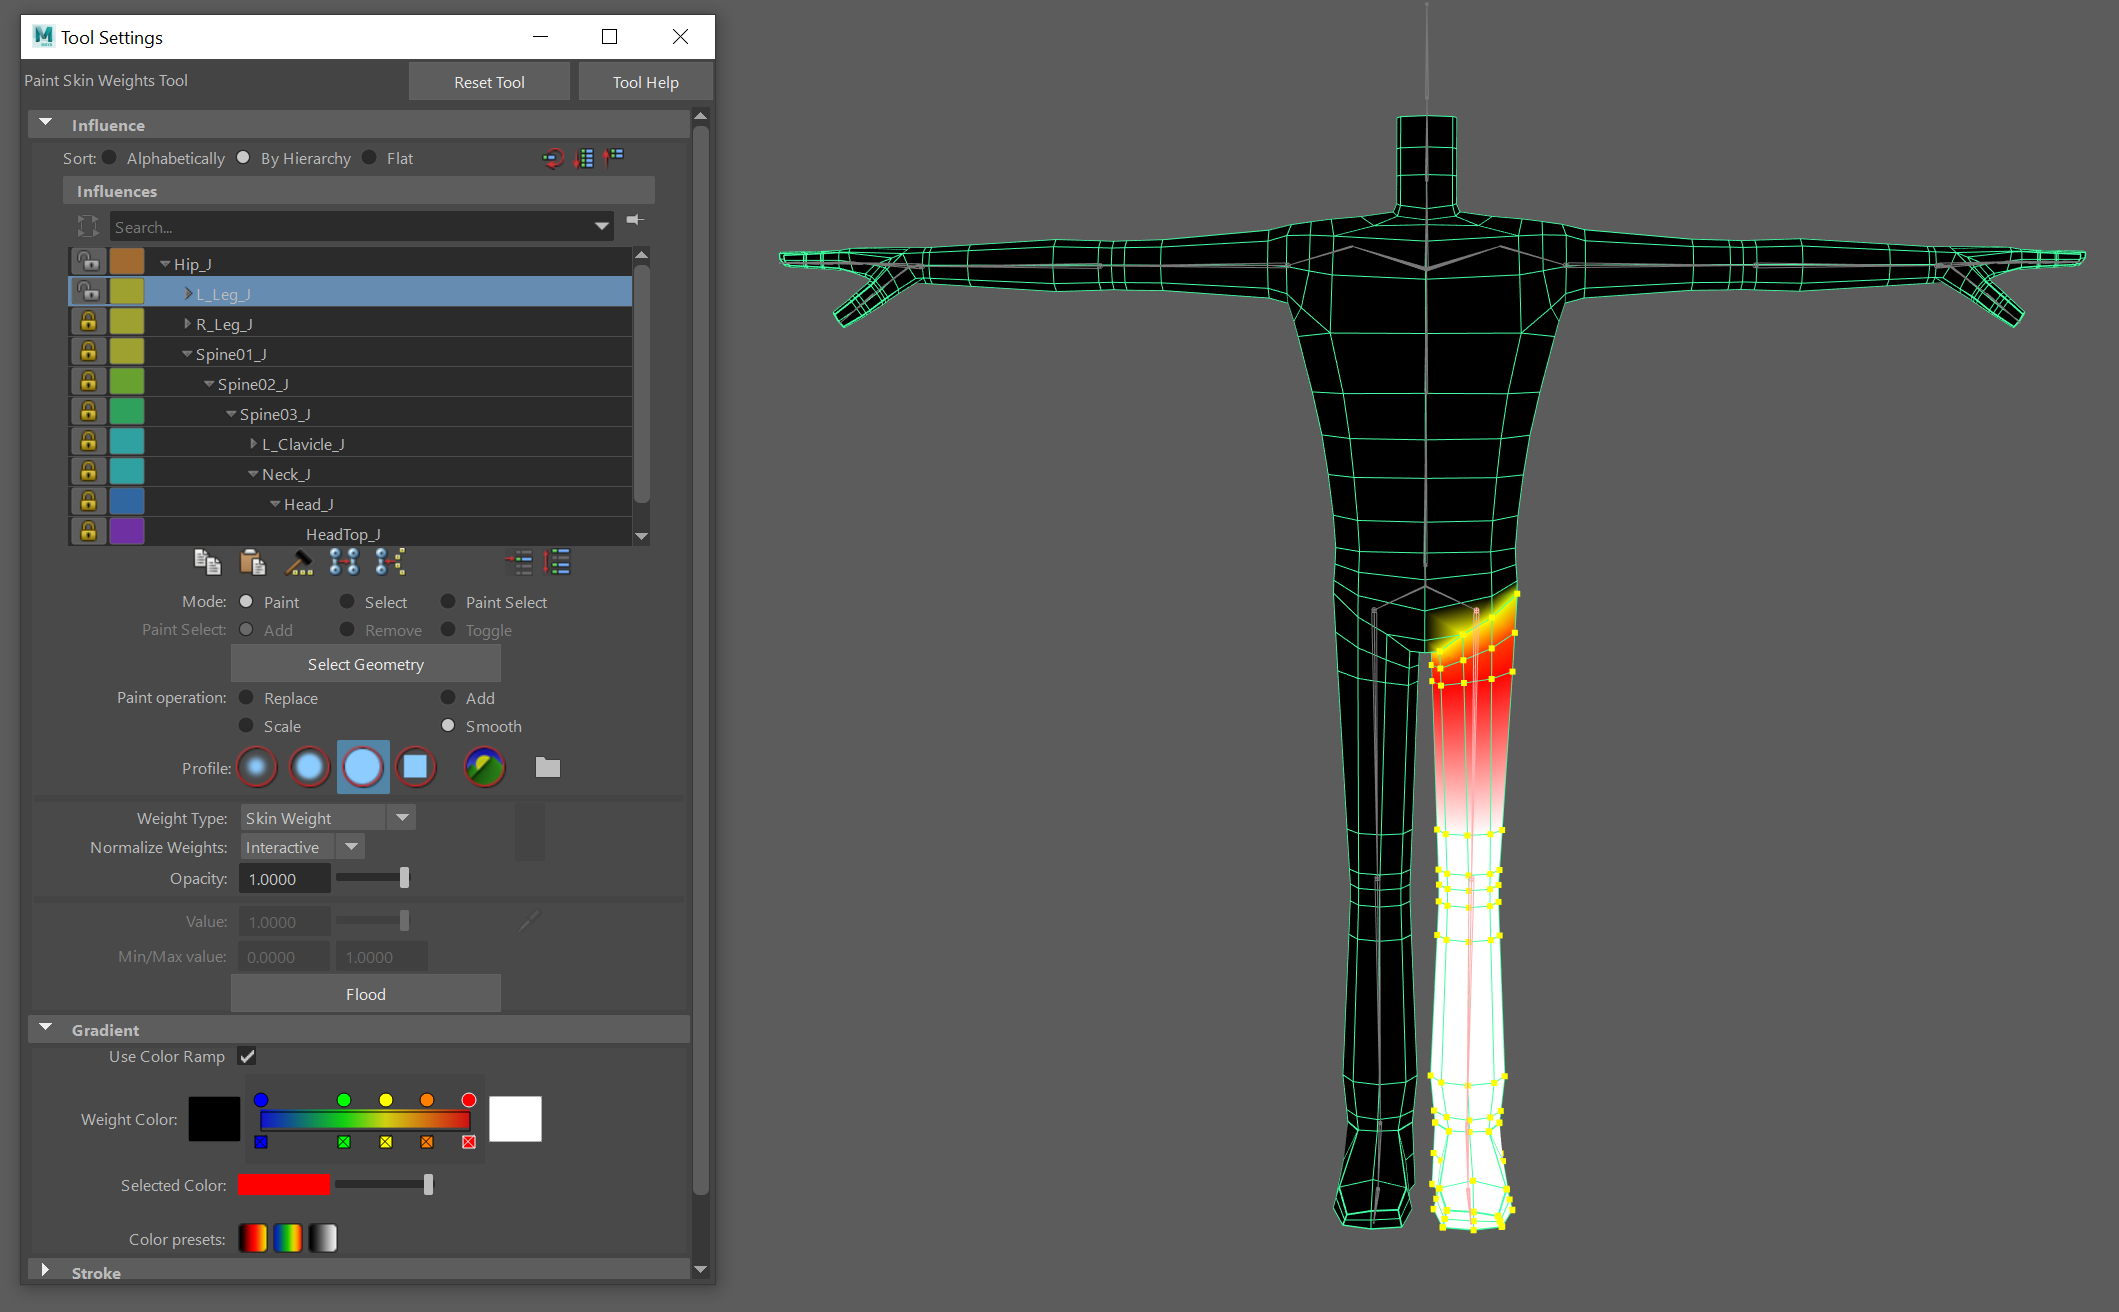Switch Mode to Paint Select
This screenshot has width=2119, height=1312.
pos(448,602)
